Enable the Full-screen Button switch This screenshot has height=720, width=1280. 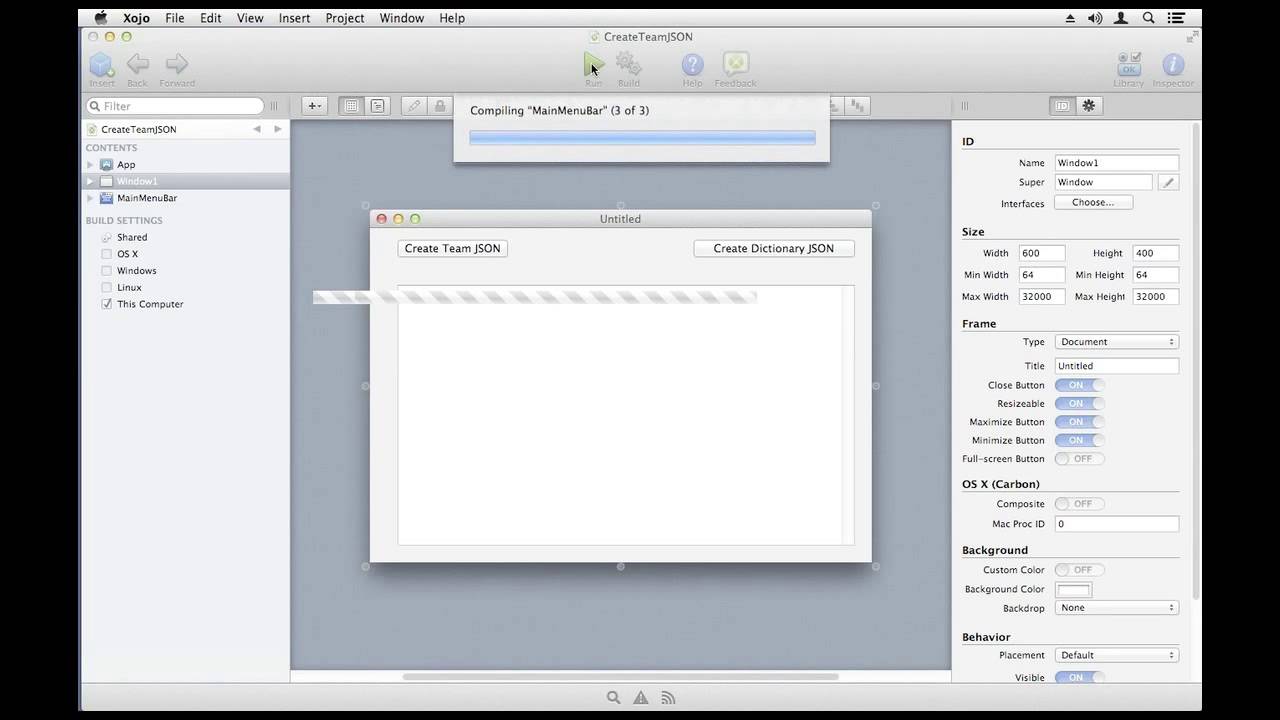pyautogui.click(x=1079, y=459)
